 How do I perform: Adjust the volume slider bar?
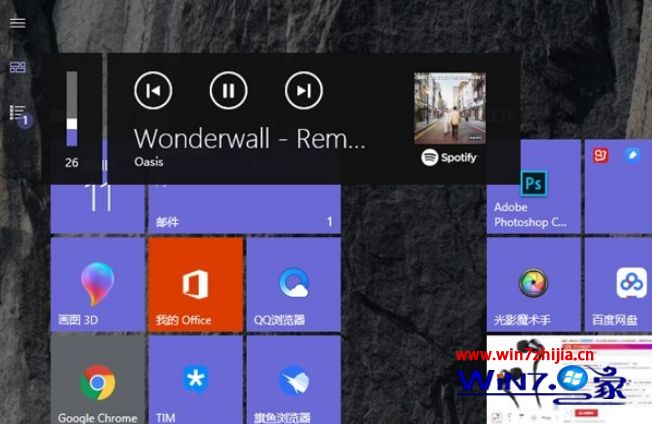pos(72,109)
